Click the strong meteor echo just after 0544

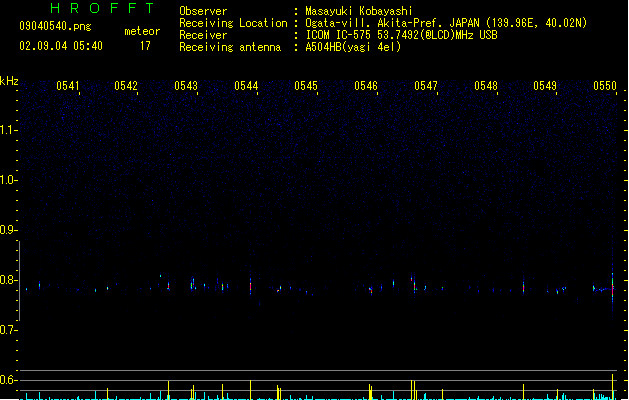point(250,286)
